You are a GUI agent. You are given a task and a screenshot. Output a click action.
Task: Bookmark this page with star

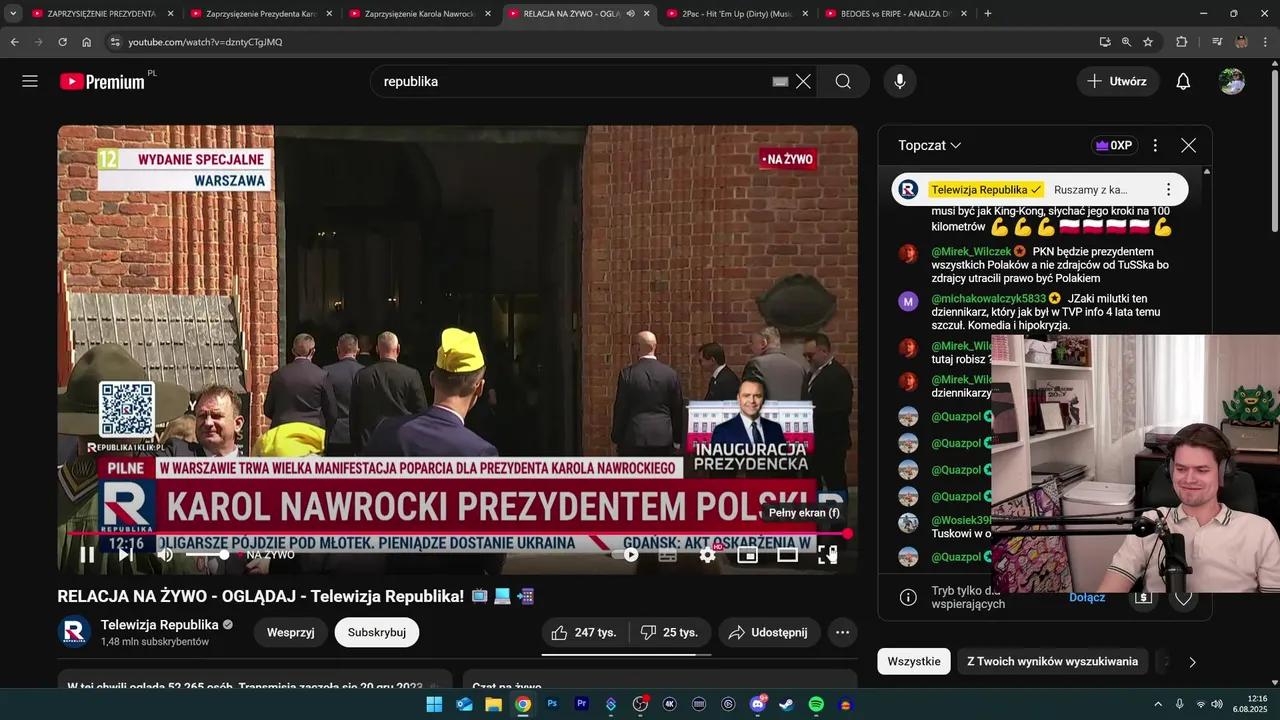[1148, 42]
